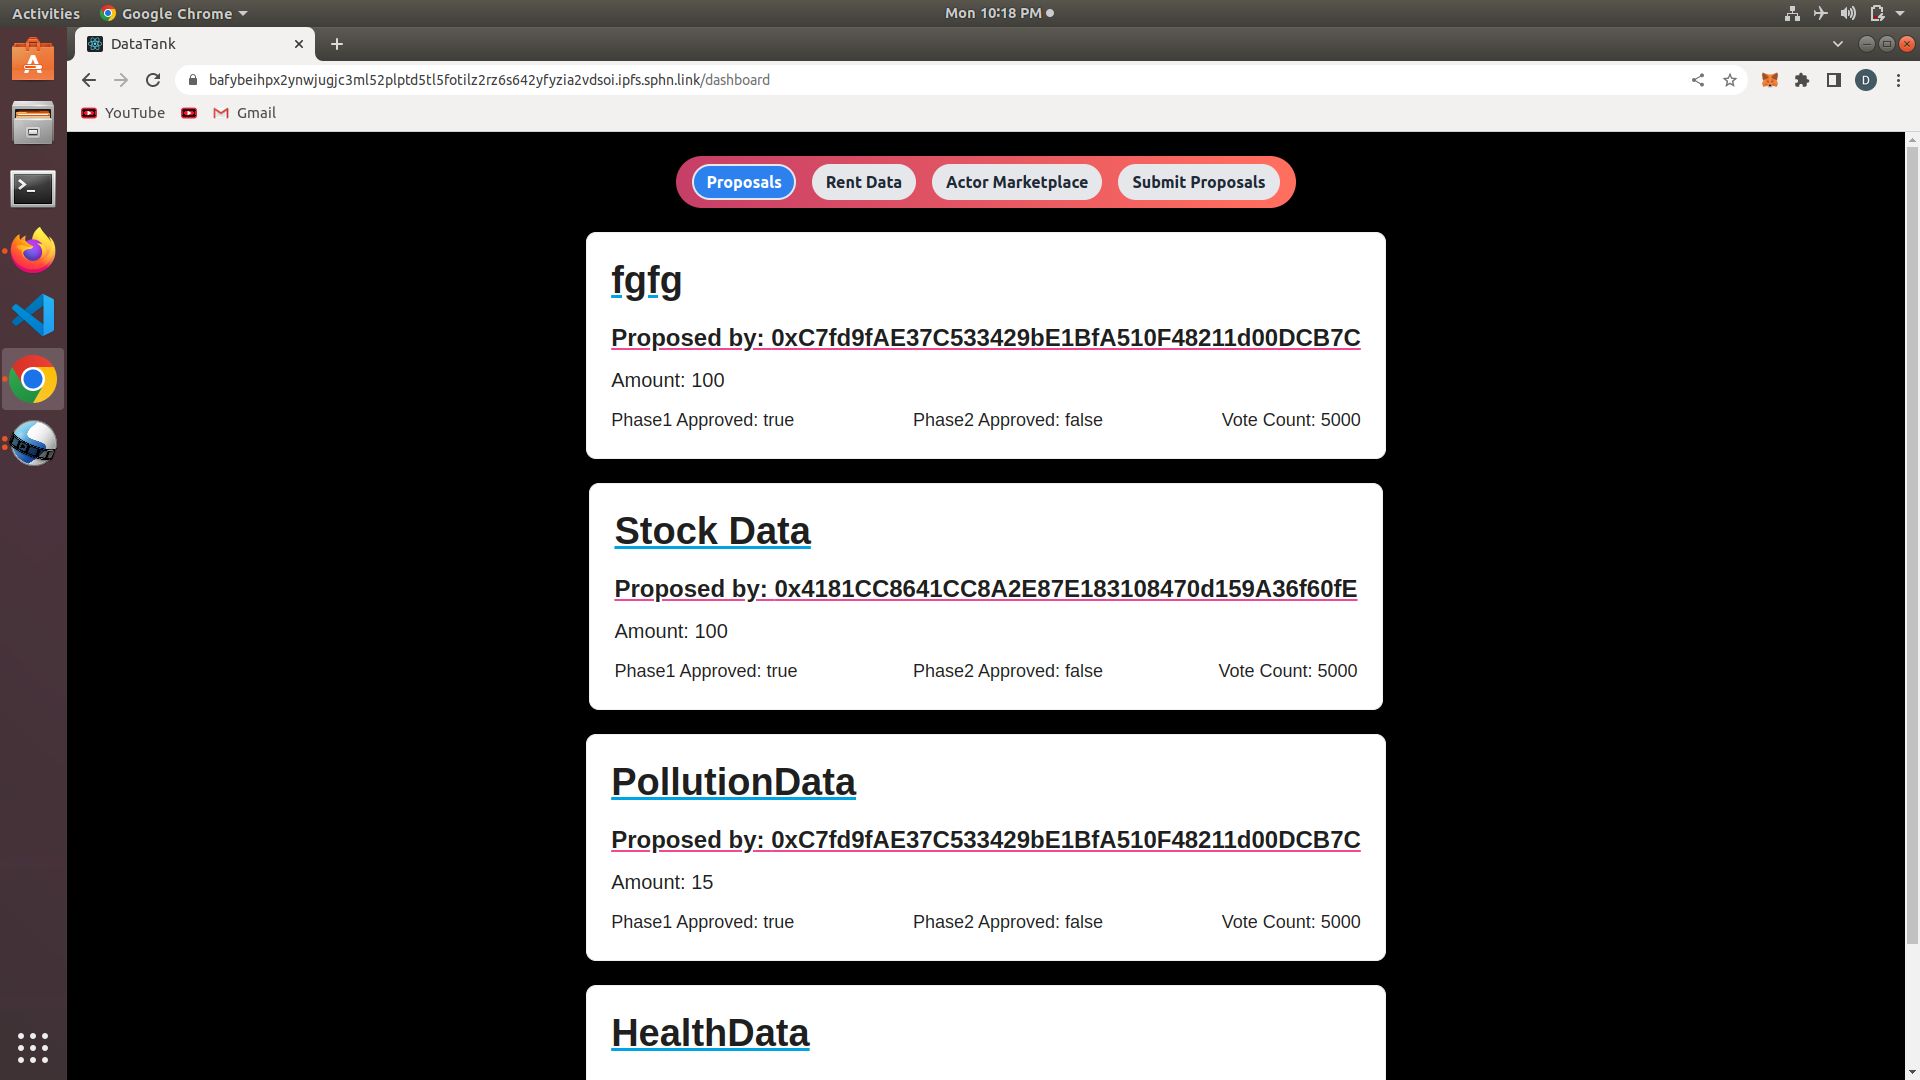Click HealthData proposal title
Image resolution: width=1920 pixels, height=1080 pixels.
(709, 1033)
